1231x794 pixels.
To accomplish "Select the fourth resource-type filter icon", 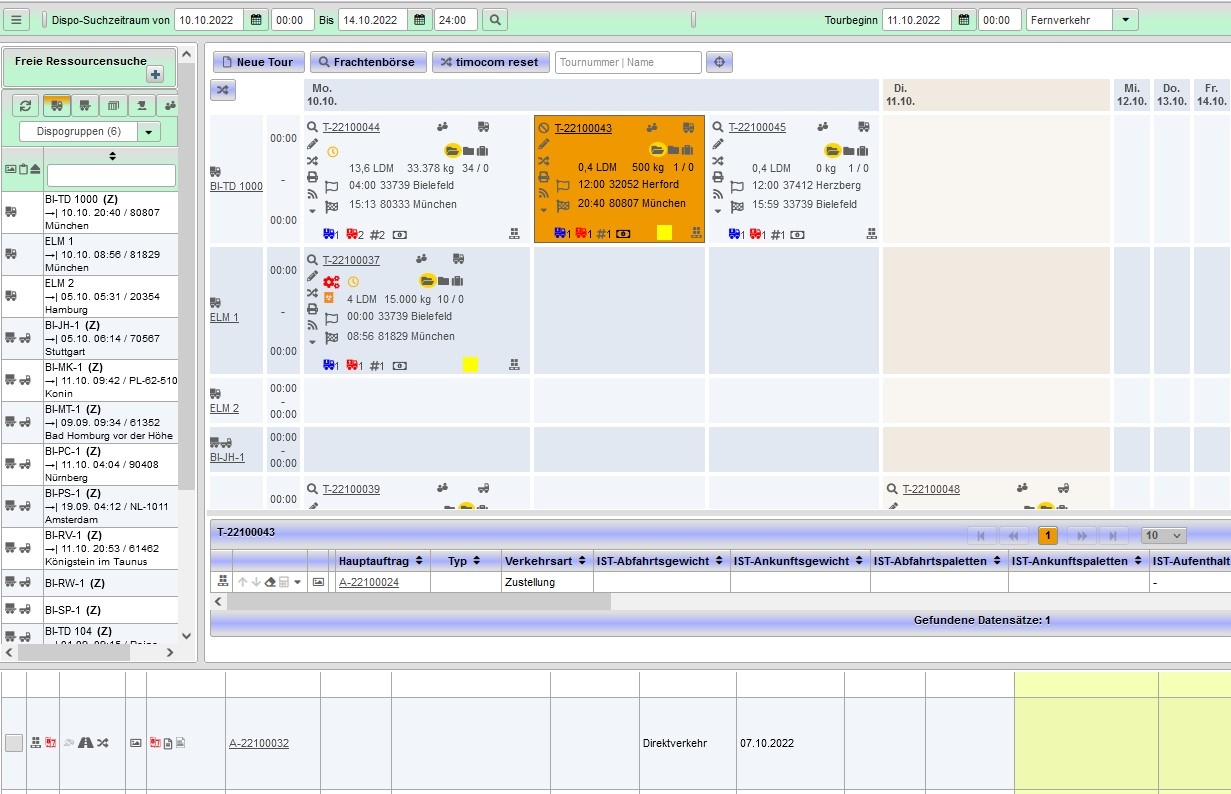I will 142,105.
